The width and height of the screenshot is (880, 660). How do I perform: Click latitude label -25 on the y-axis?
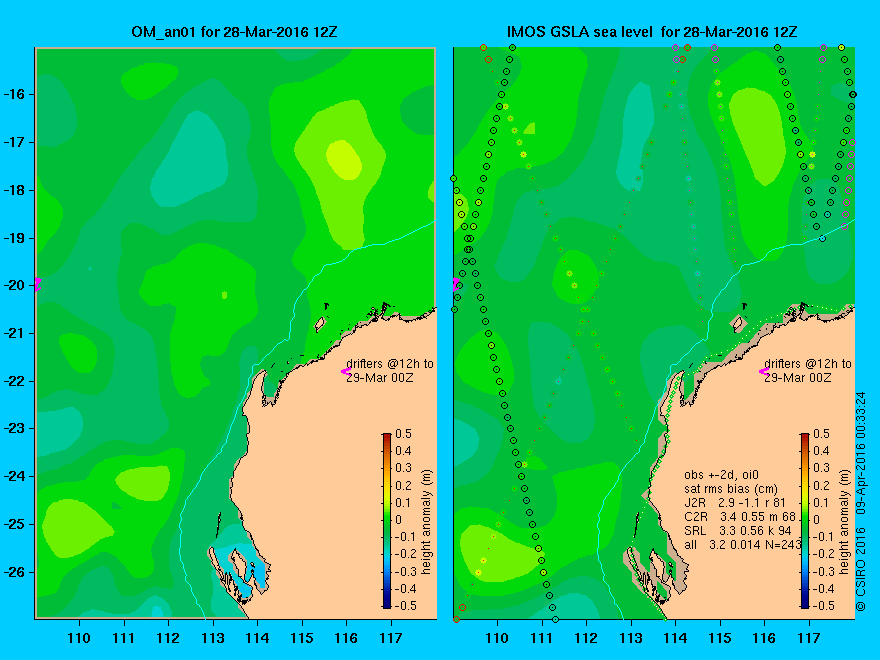(15, 524)
